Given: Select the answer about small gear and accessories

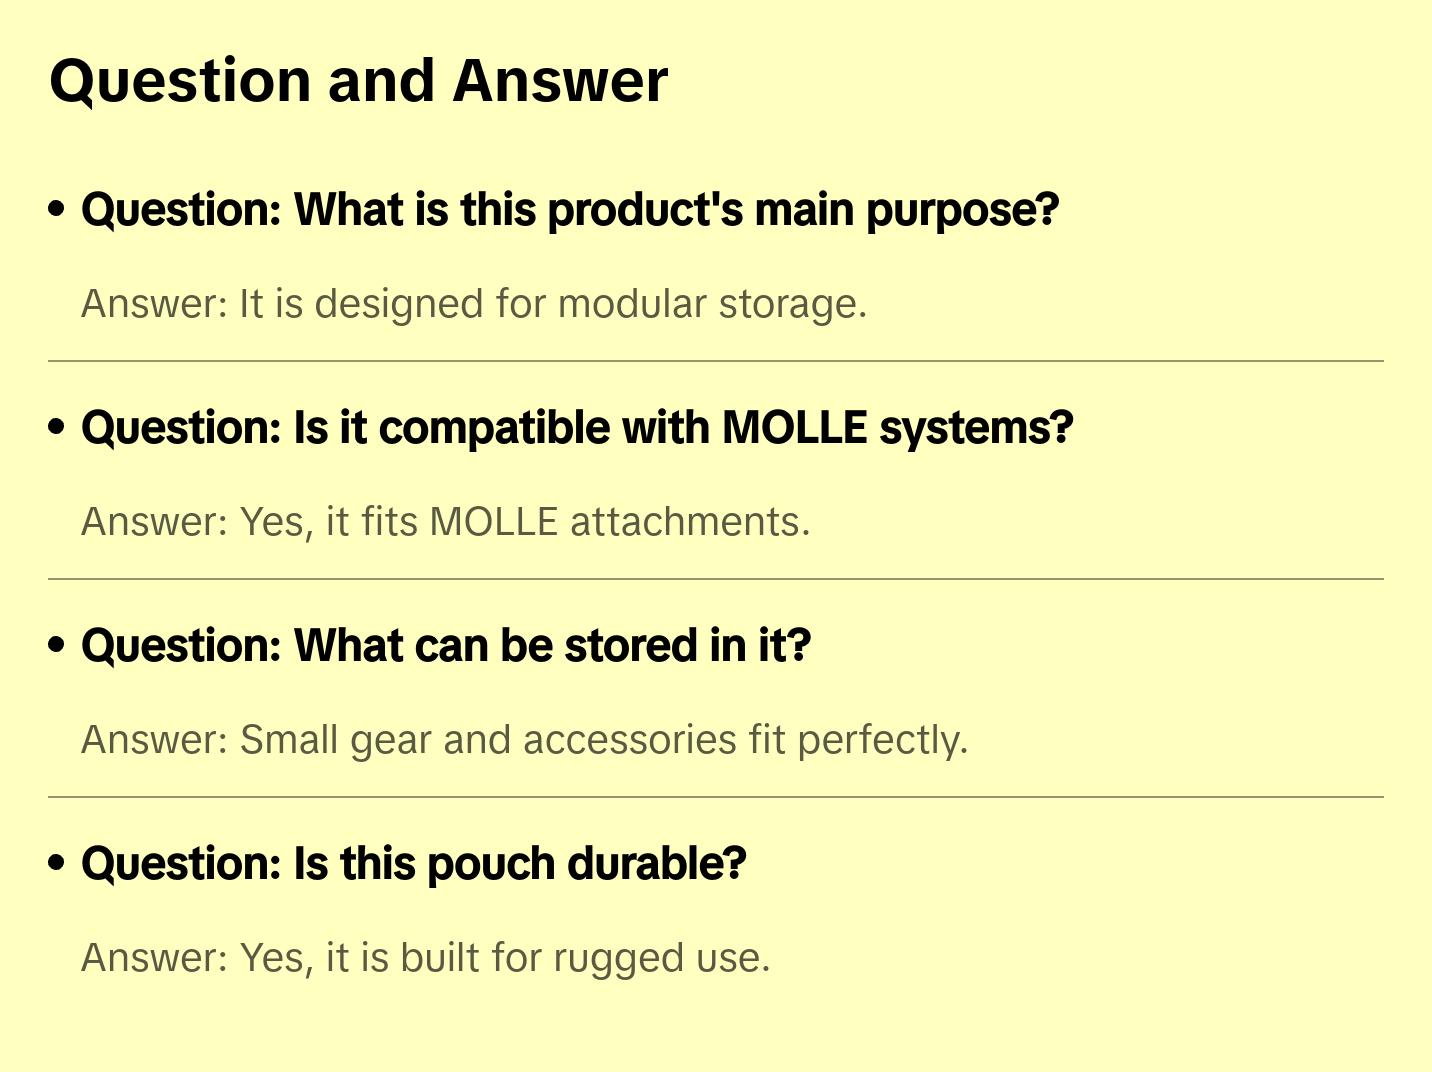Looking at the screenshot, I should pos(524,740).
